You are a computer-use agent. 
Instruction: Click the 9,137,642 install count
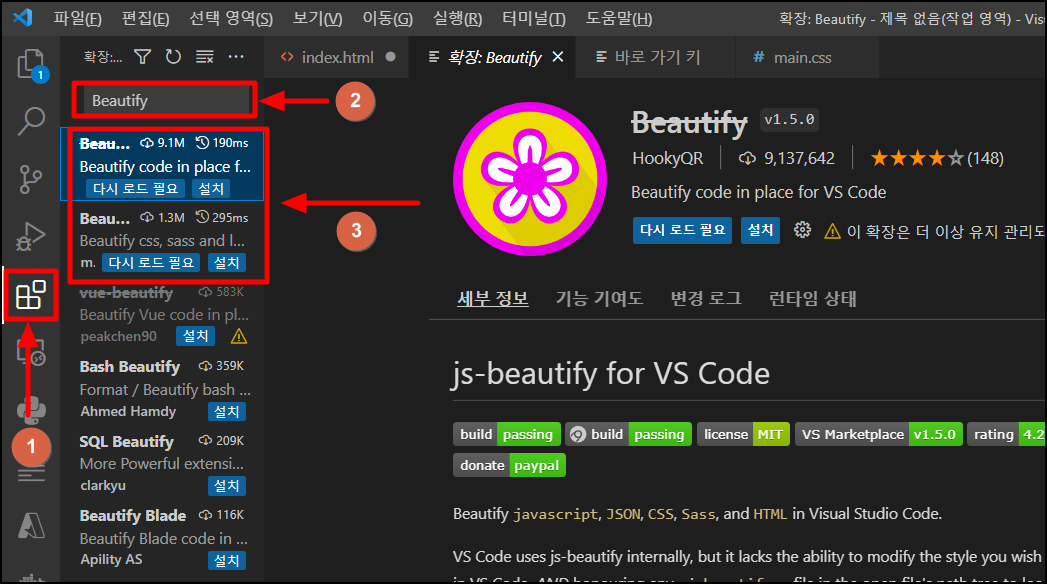pyautogui.click(x=787, y=158)
